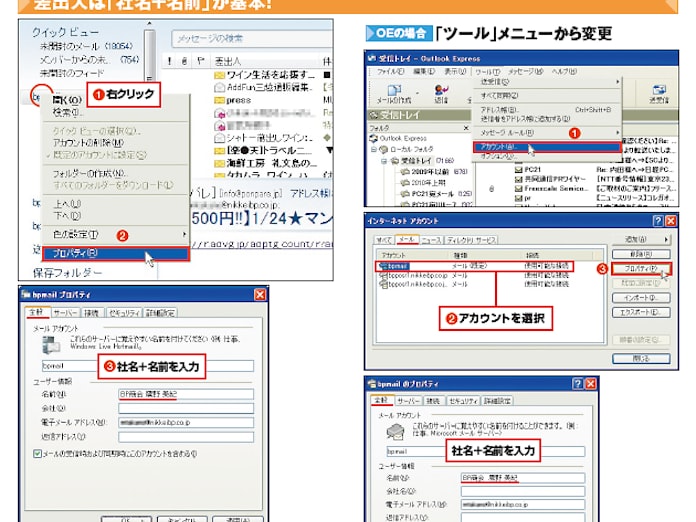Click the プロパティ button in インターネット アカウント
Screen dimensions: 696x522
(x=641, y=269)
